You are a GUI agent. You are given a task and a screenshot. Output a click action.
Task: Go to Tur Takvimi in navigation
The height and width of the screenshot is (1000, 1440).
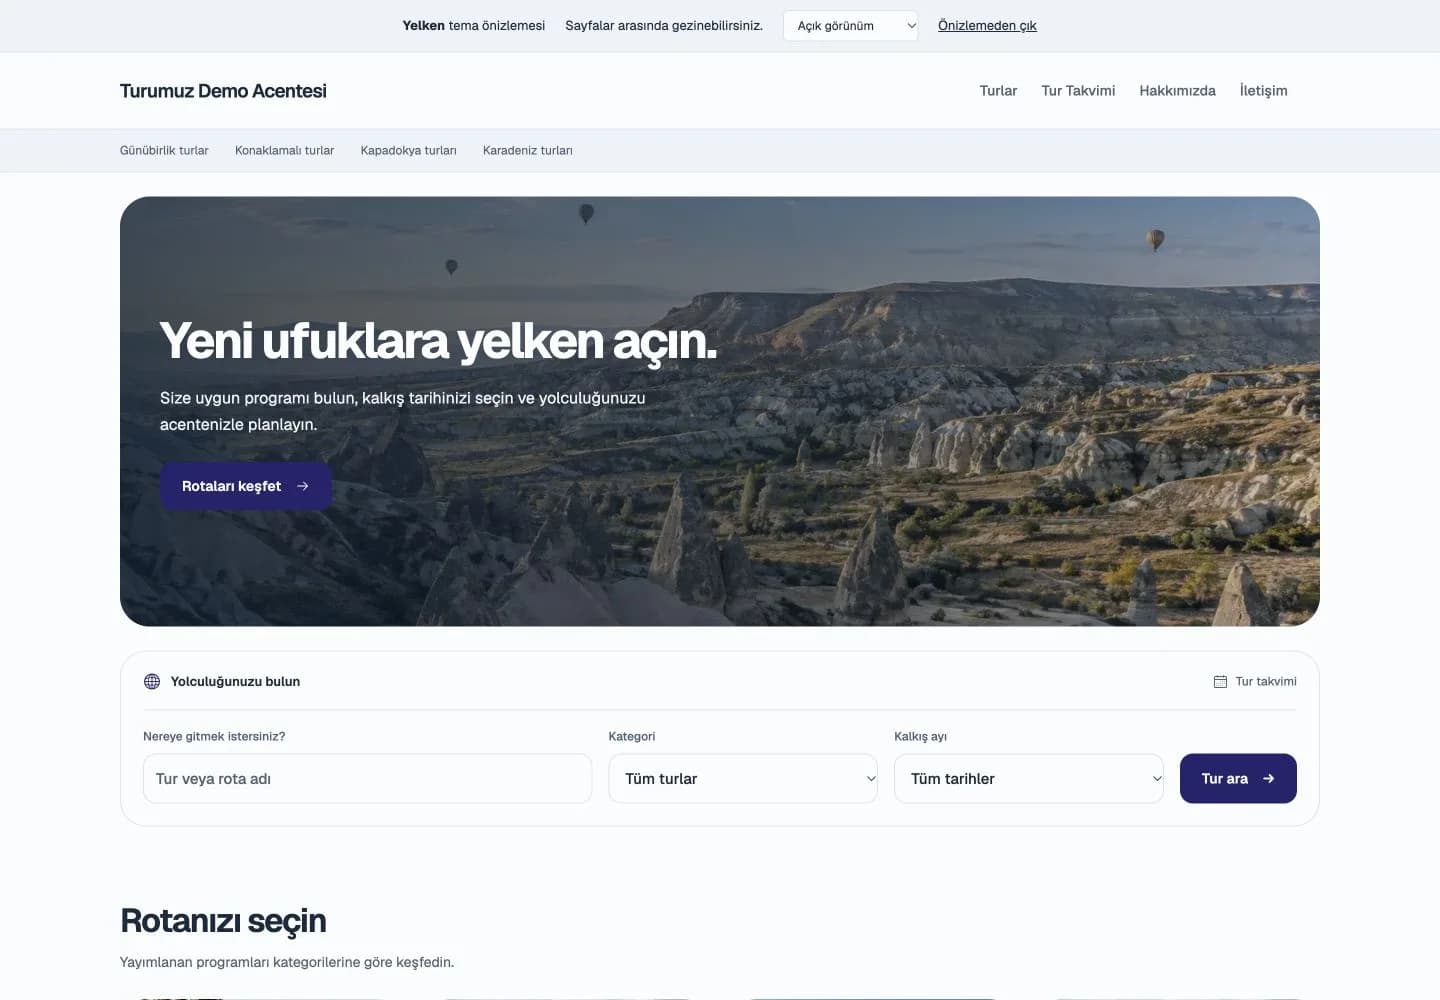tap(1078, 90)
